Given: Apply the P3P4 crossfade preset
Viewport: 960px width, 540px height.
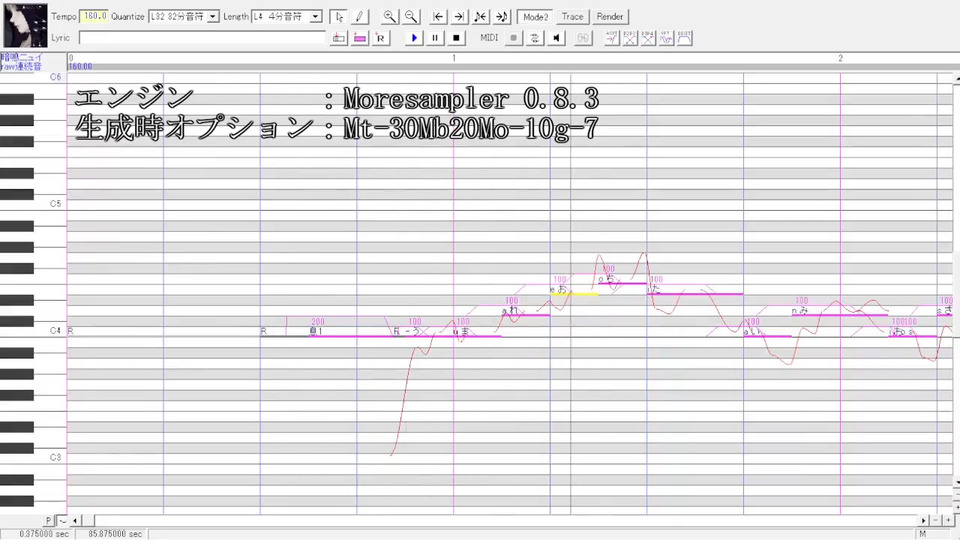Looking at the screenshot, I should [648, 38].
